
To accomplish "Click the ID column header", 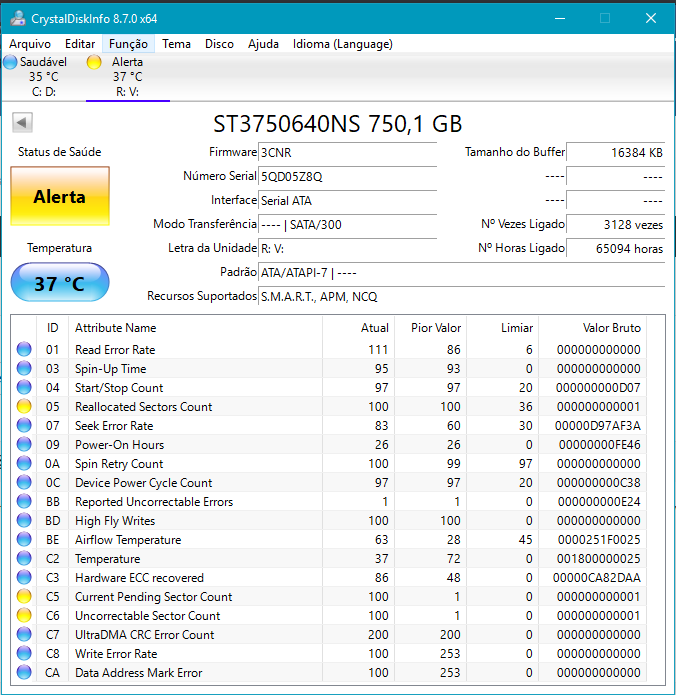I will pos(52,328).
